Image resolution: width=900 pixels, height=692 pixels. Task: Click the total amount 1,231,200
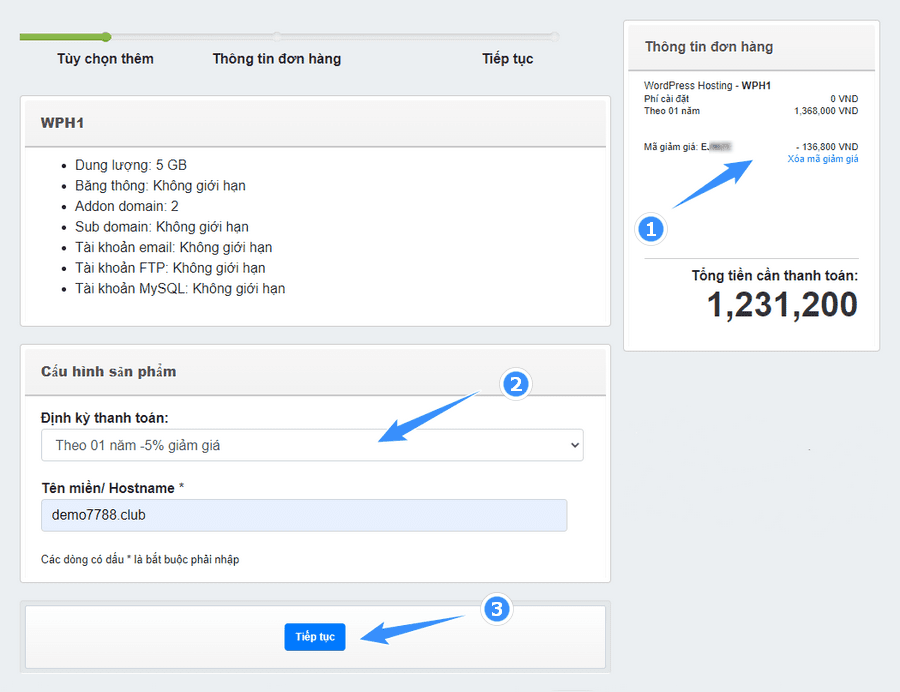782,305
